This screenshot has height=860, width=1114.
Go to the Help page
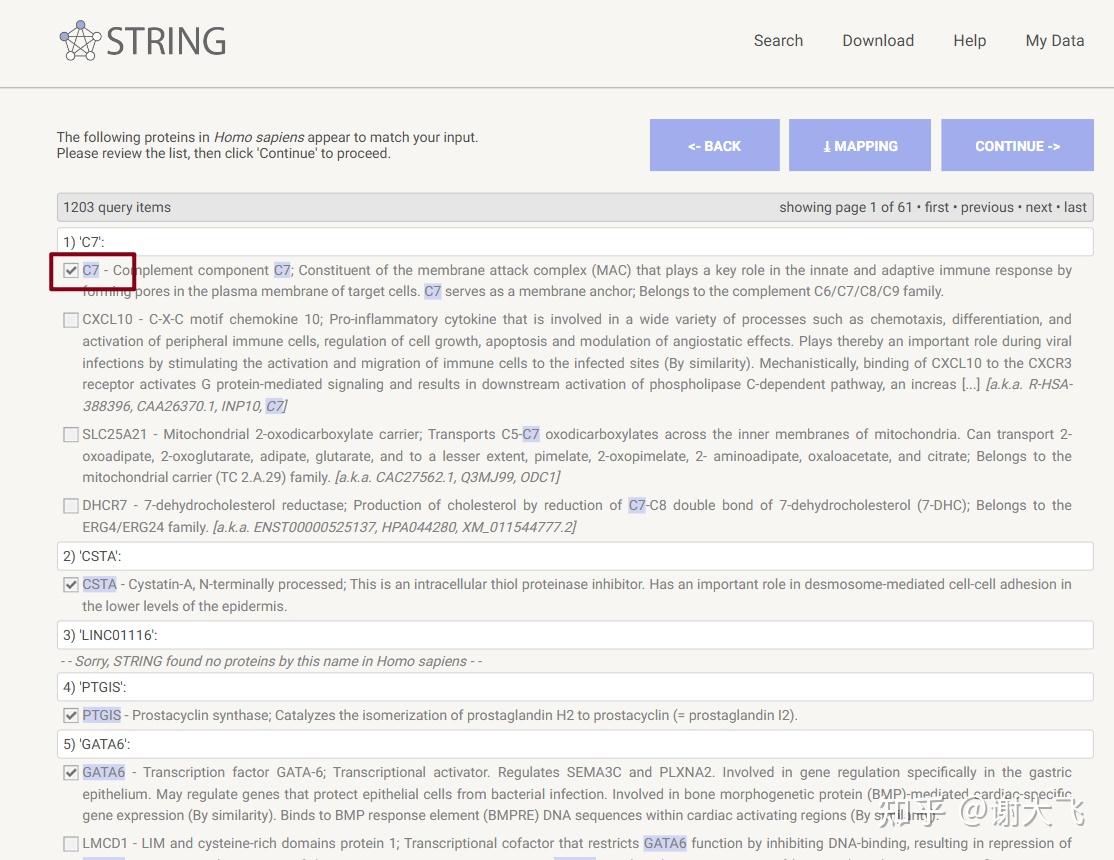point(969,41)
